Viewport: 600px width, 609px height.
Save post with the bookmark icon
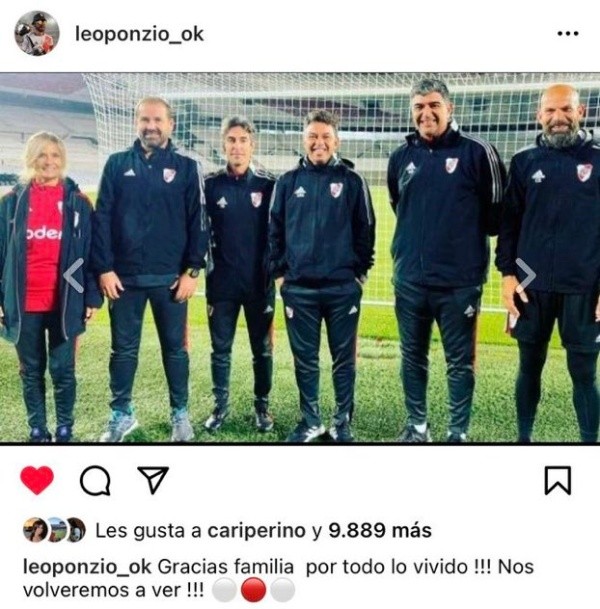pyautogui.click(x=558, y=480)
